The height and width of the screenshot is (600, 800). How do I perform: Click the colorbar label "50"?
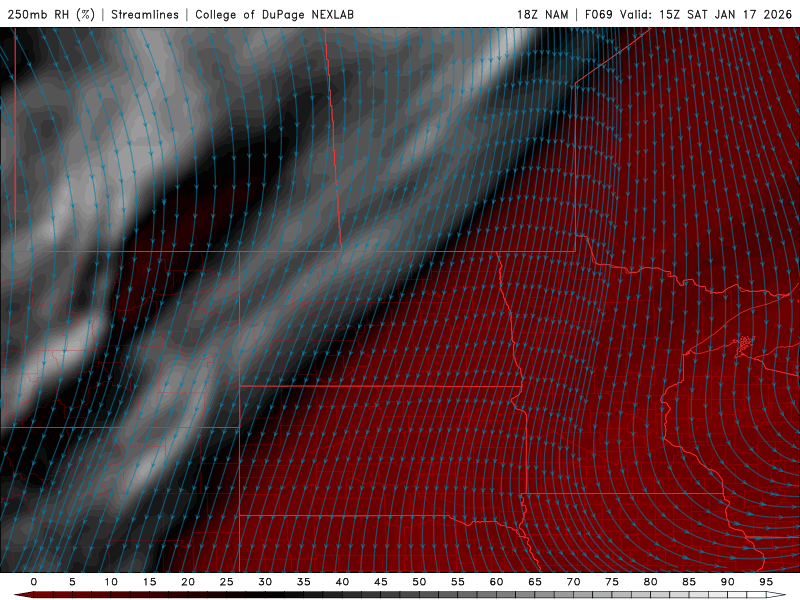tap(419, 582)
